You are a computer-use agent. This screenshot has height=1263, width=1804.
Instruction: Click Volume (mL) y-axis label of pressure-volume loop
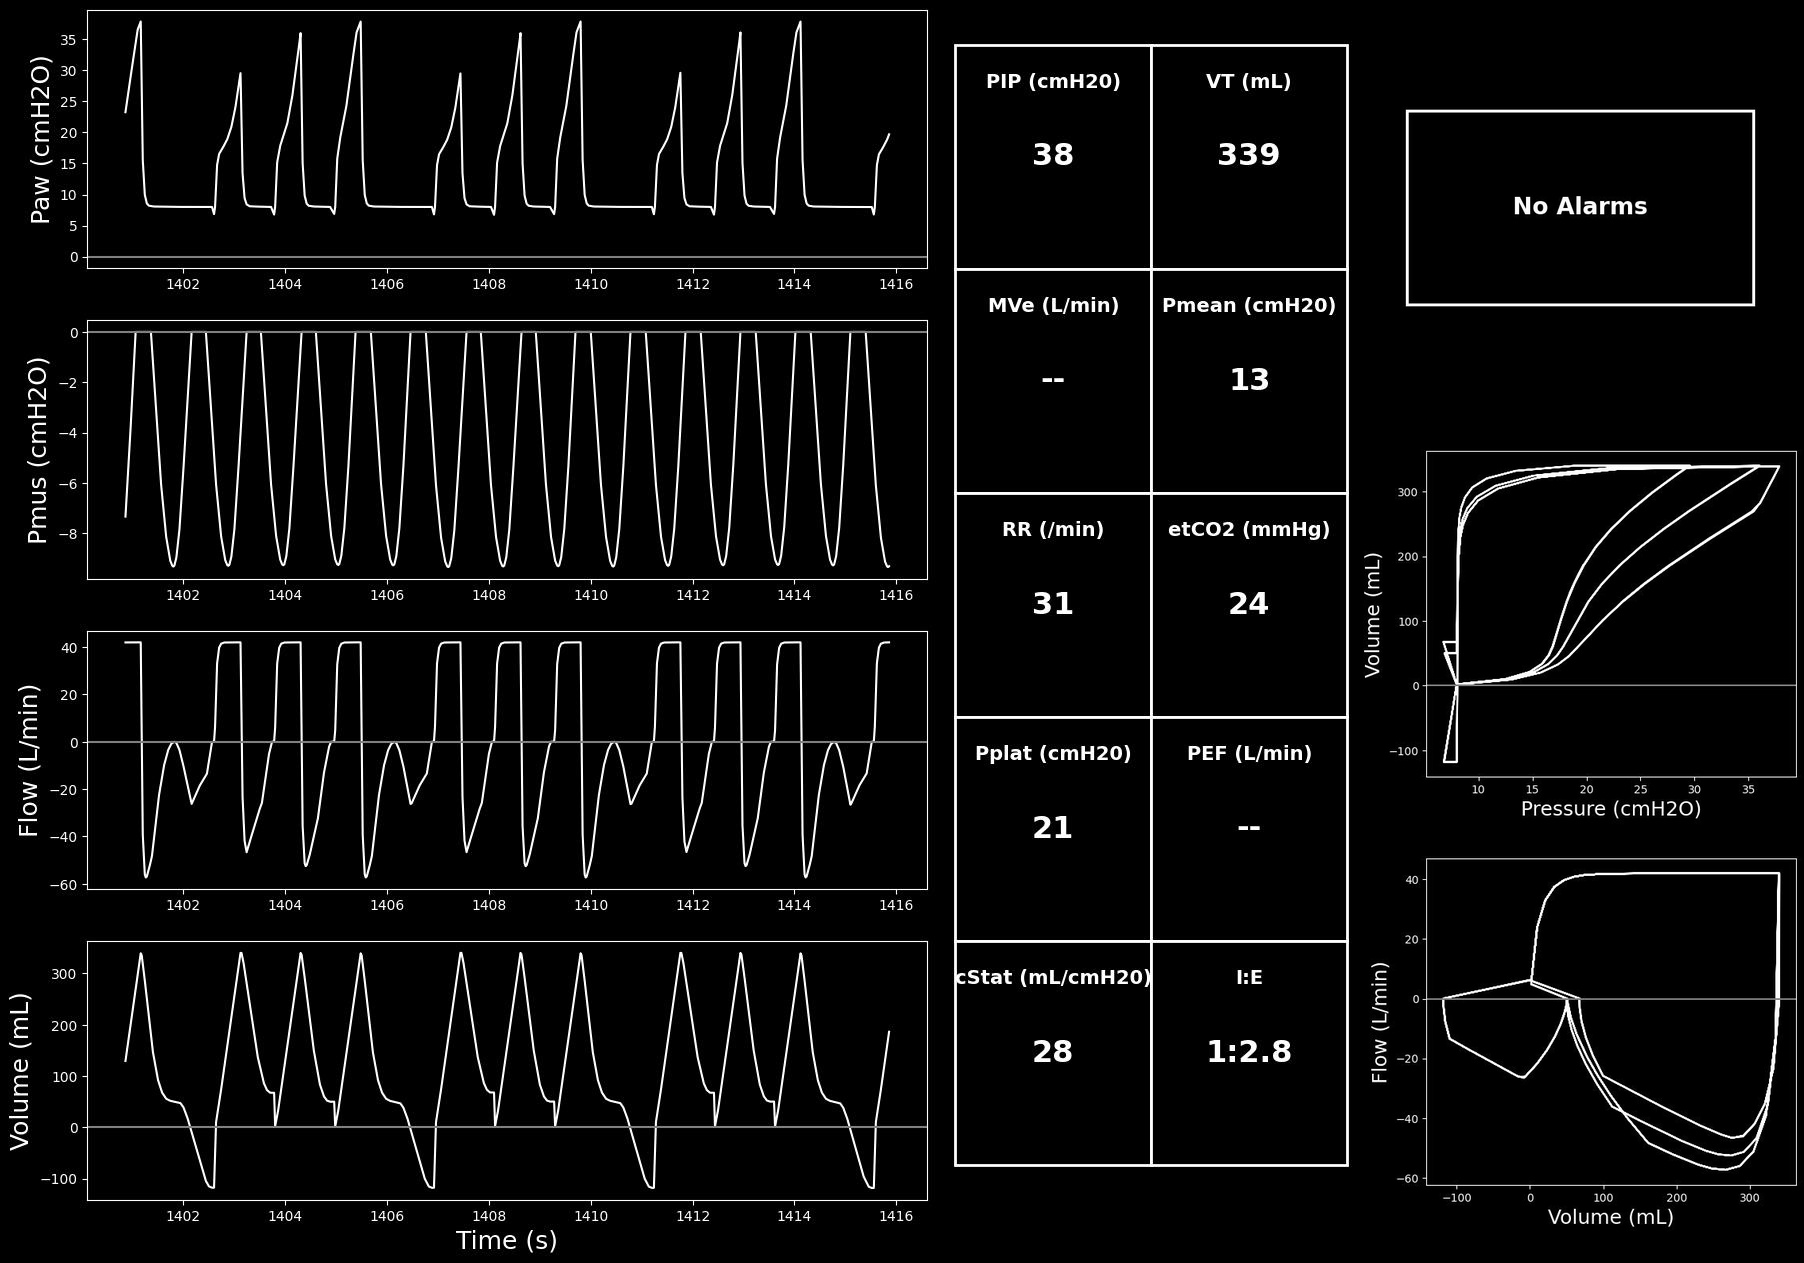coord(1373,614)
